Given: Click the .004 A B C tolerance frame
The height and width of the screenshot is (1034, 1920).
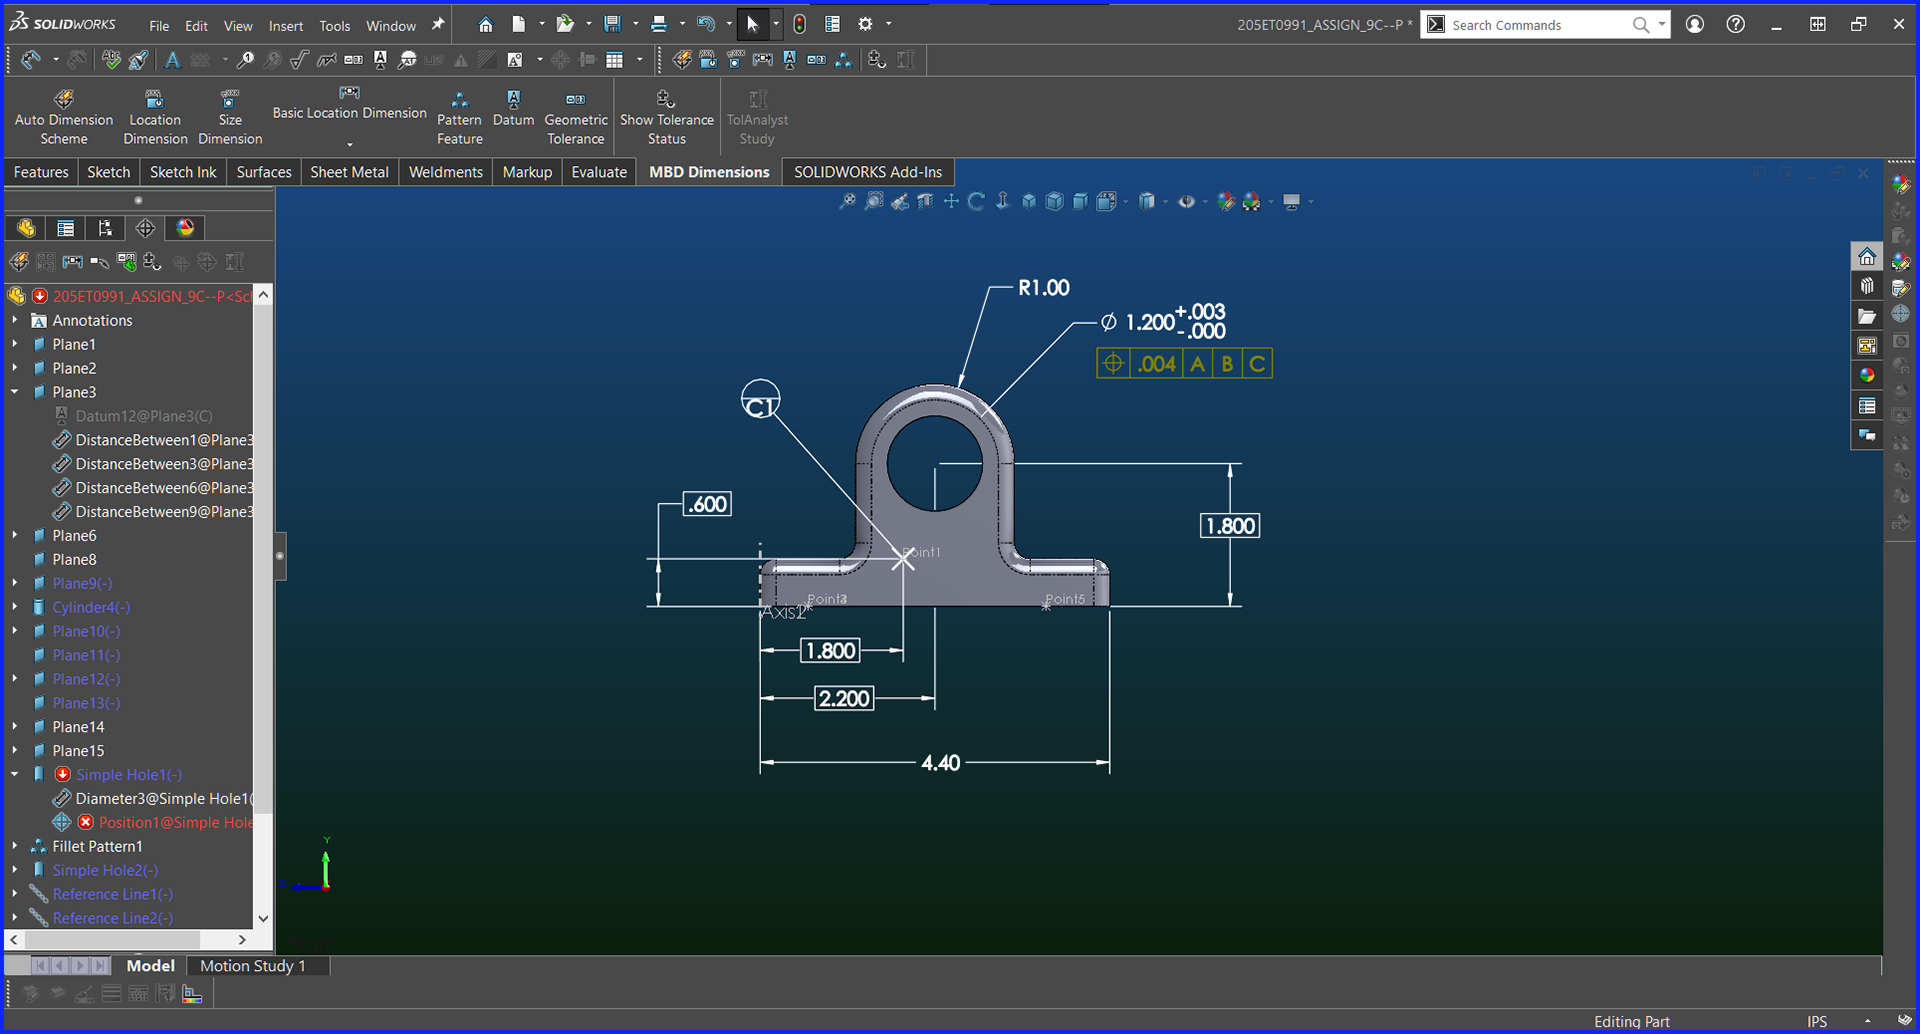Looking at the screenshot, I should tap(1184, 364).
